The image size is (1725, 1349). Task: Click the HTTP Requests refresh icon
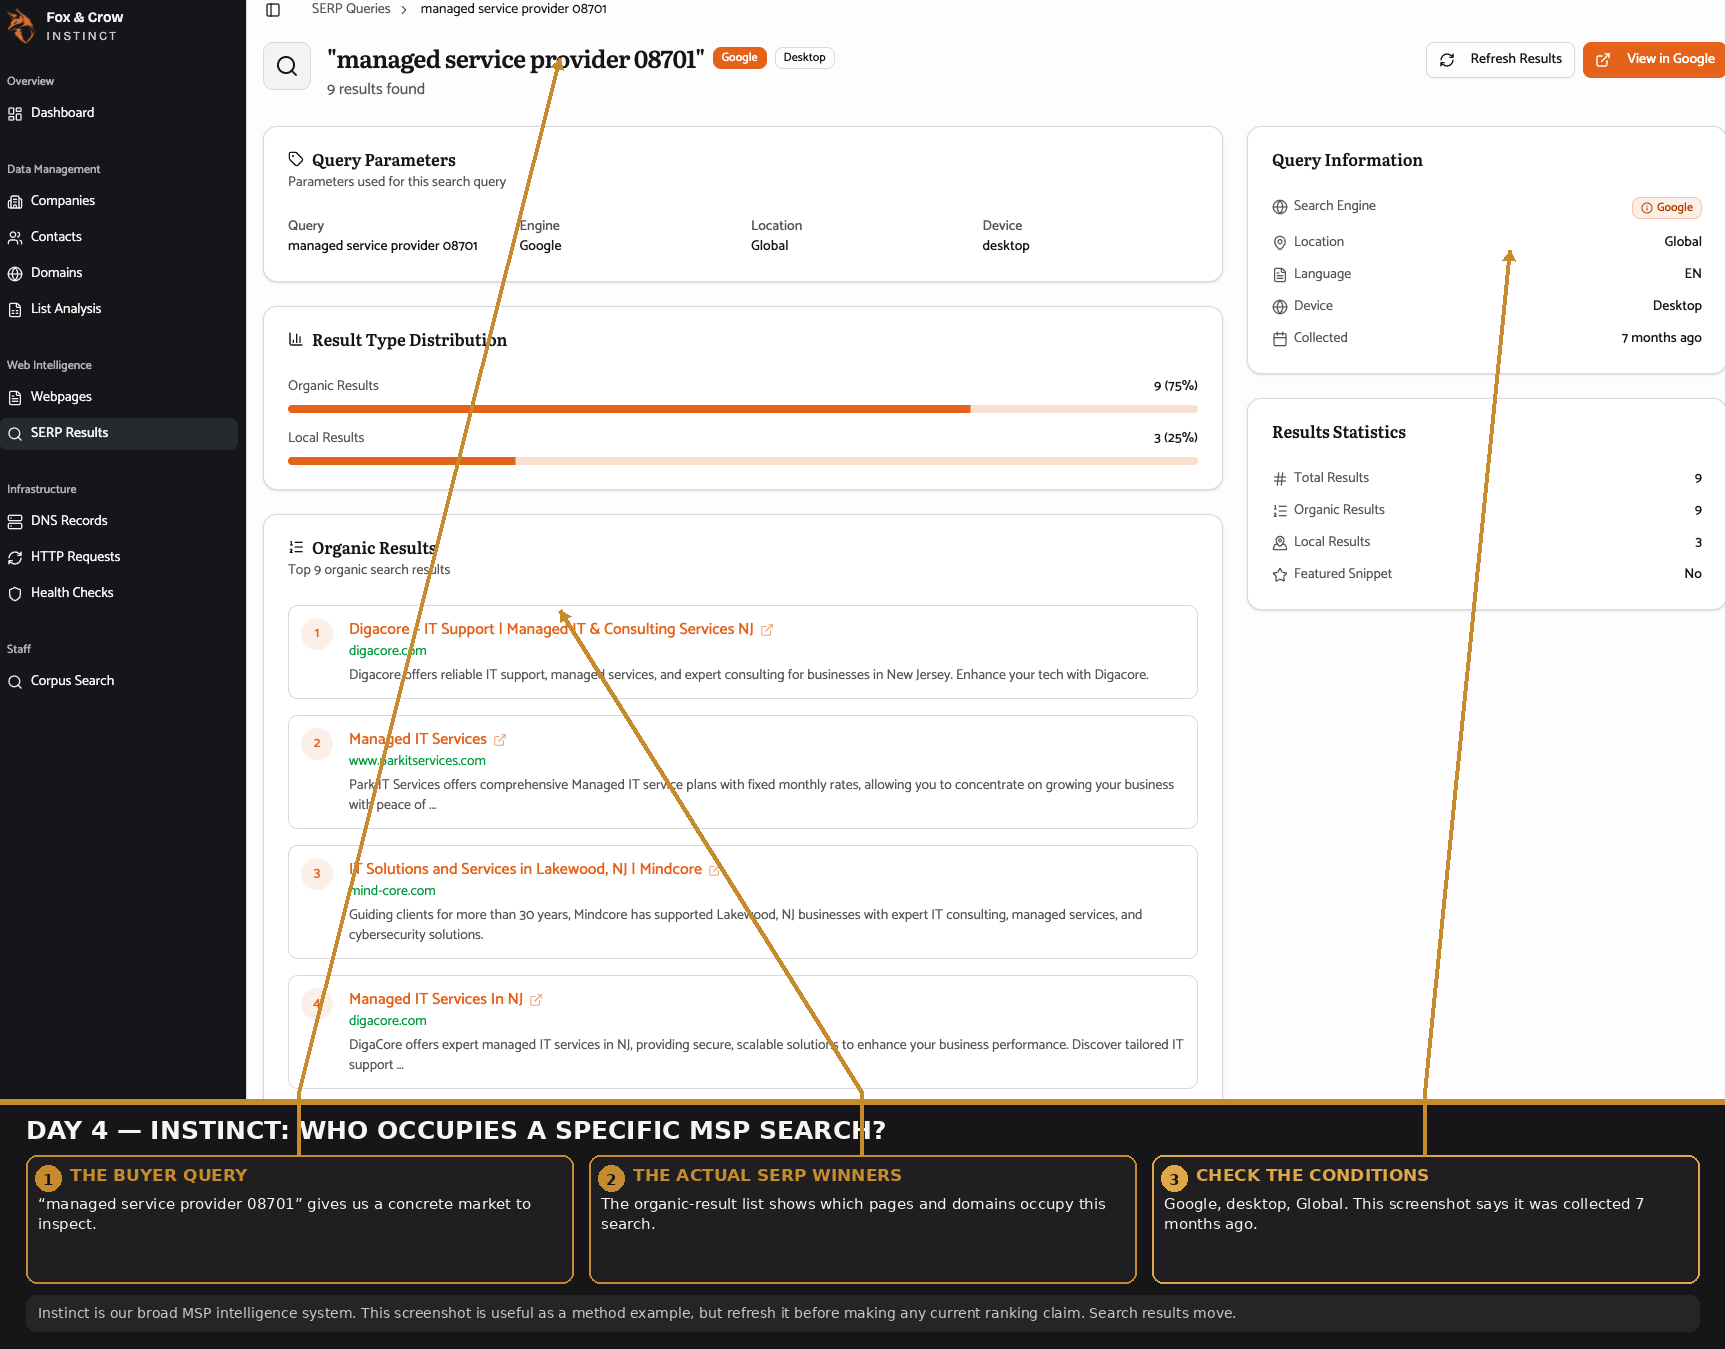[x=15, y=558]
